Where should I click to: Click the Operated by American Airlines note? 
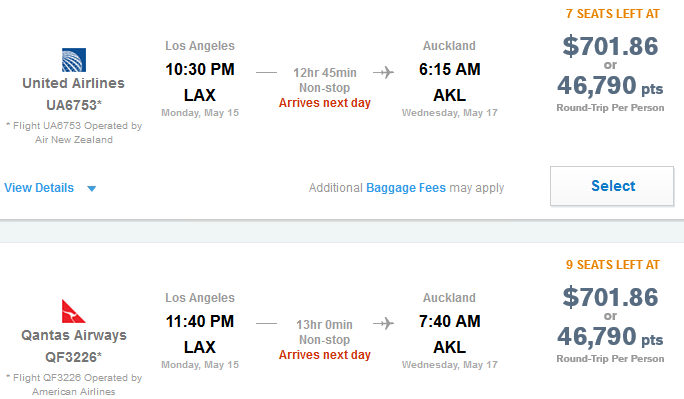point(74,385)
